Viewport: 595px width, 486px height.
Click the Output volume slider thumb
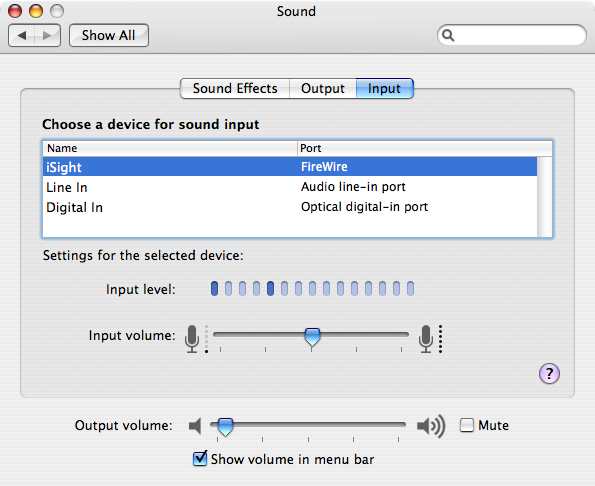pos(225,427)
